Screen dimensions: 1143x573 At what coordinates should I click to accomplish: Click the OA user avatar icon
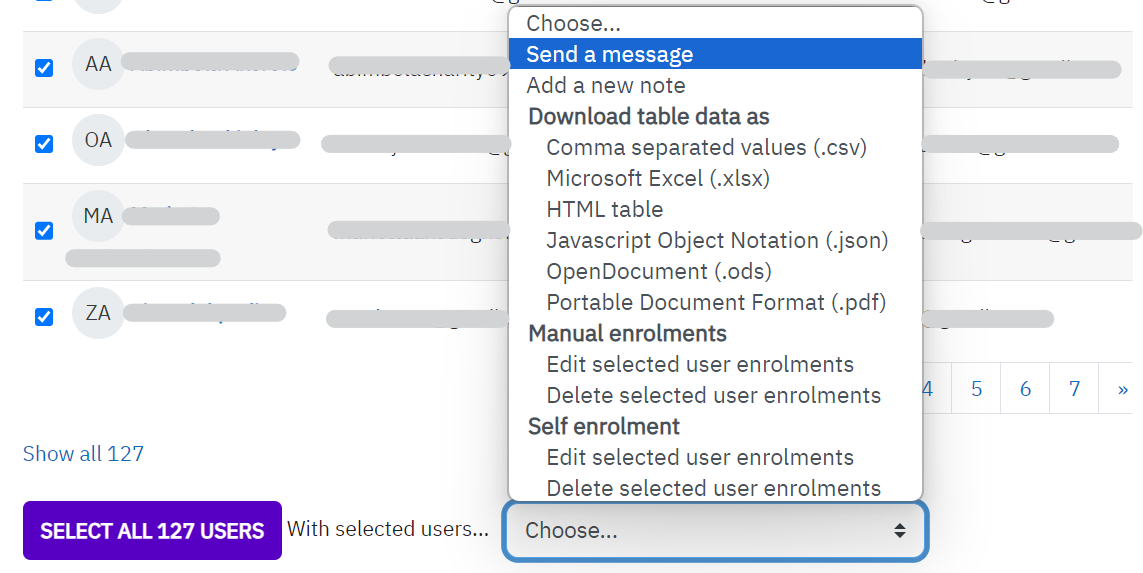[x=98, y=140]
